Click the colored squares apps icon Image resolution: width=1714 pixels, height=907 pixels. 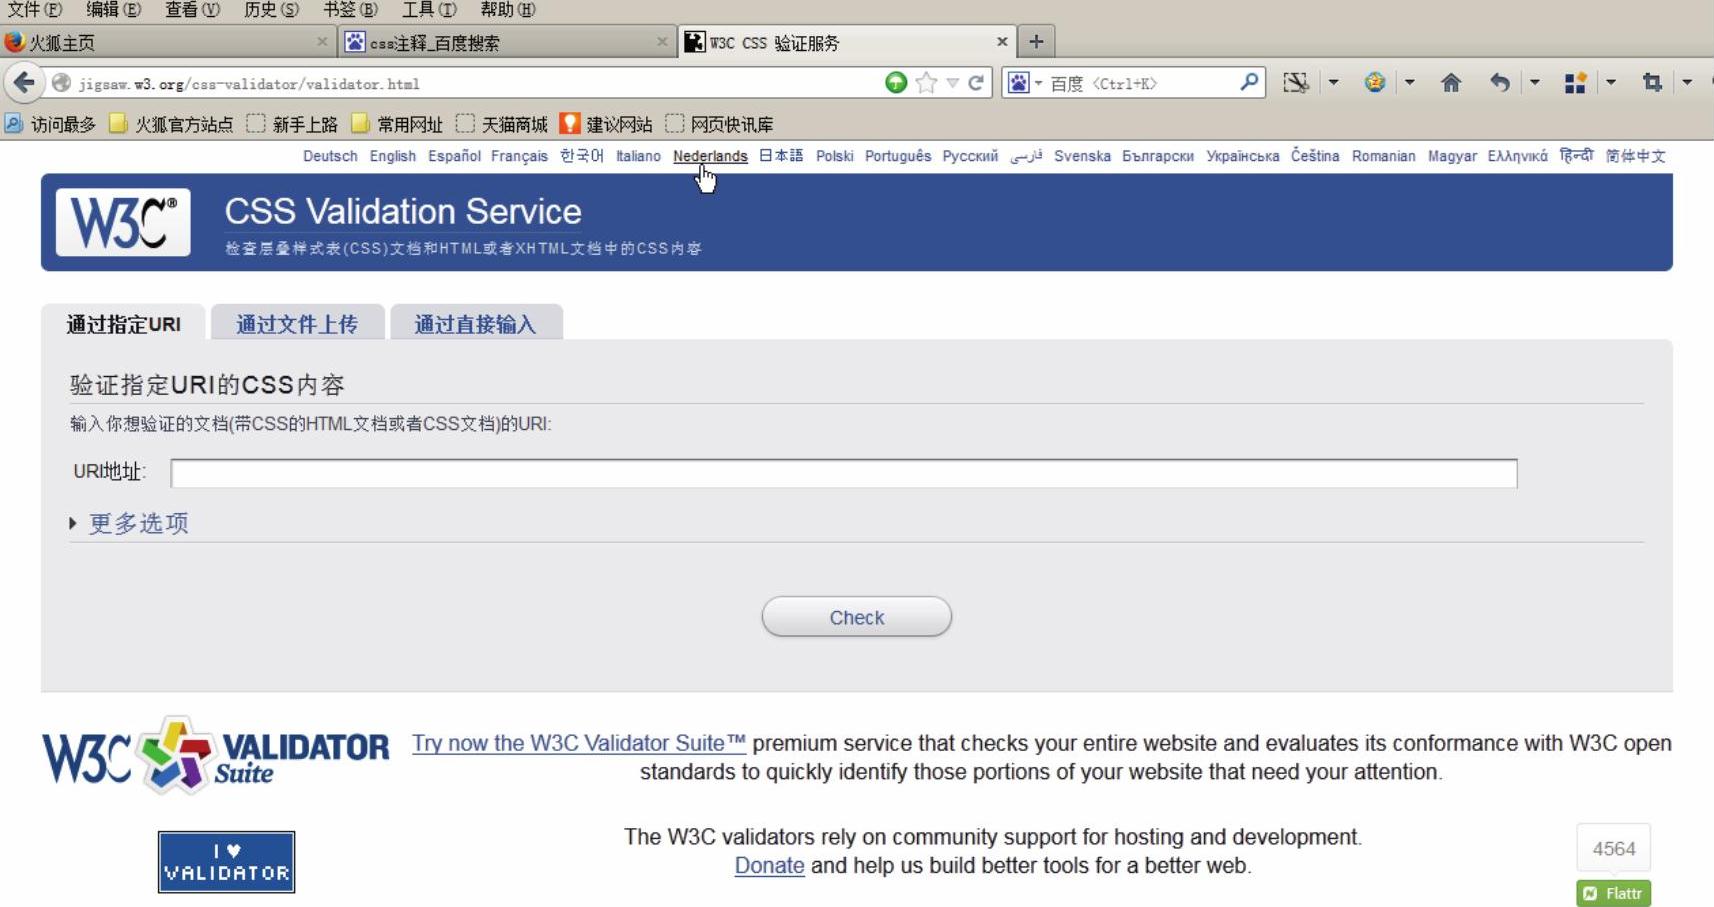pos(1576,82)
